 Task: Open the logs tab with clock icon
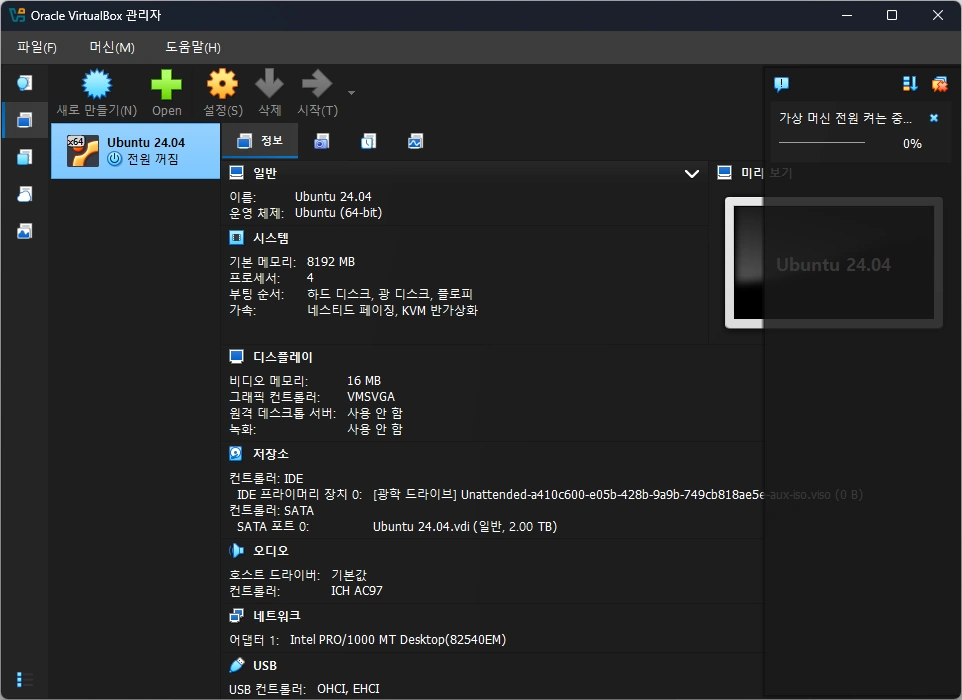point(368,142)
